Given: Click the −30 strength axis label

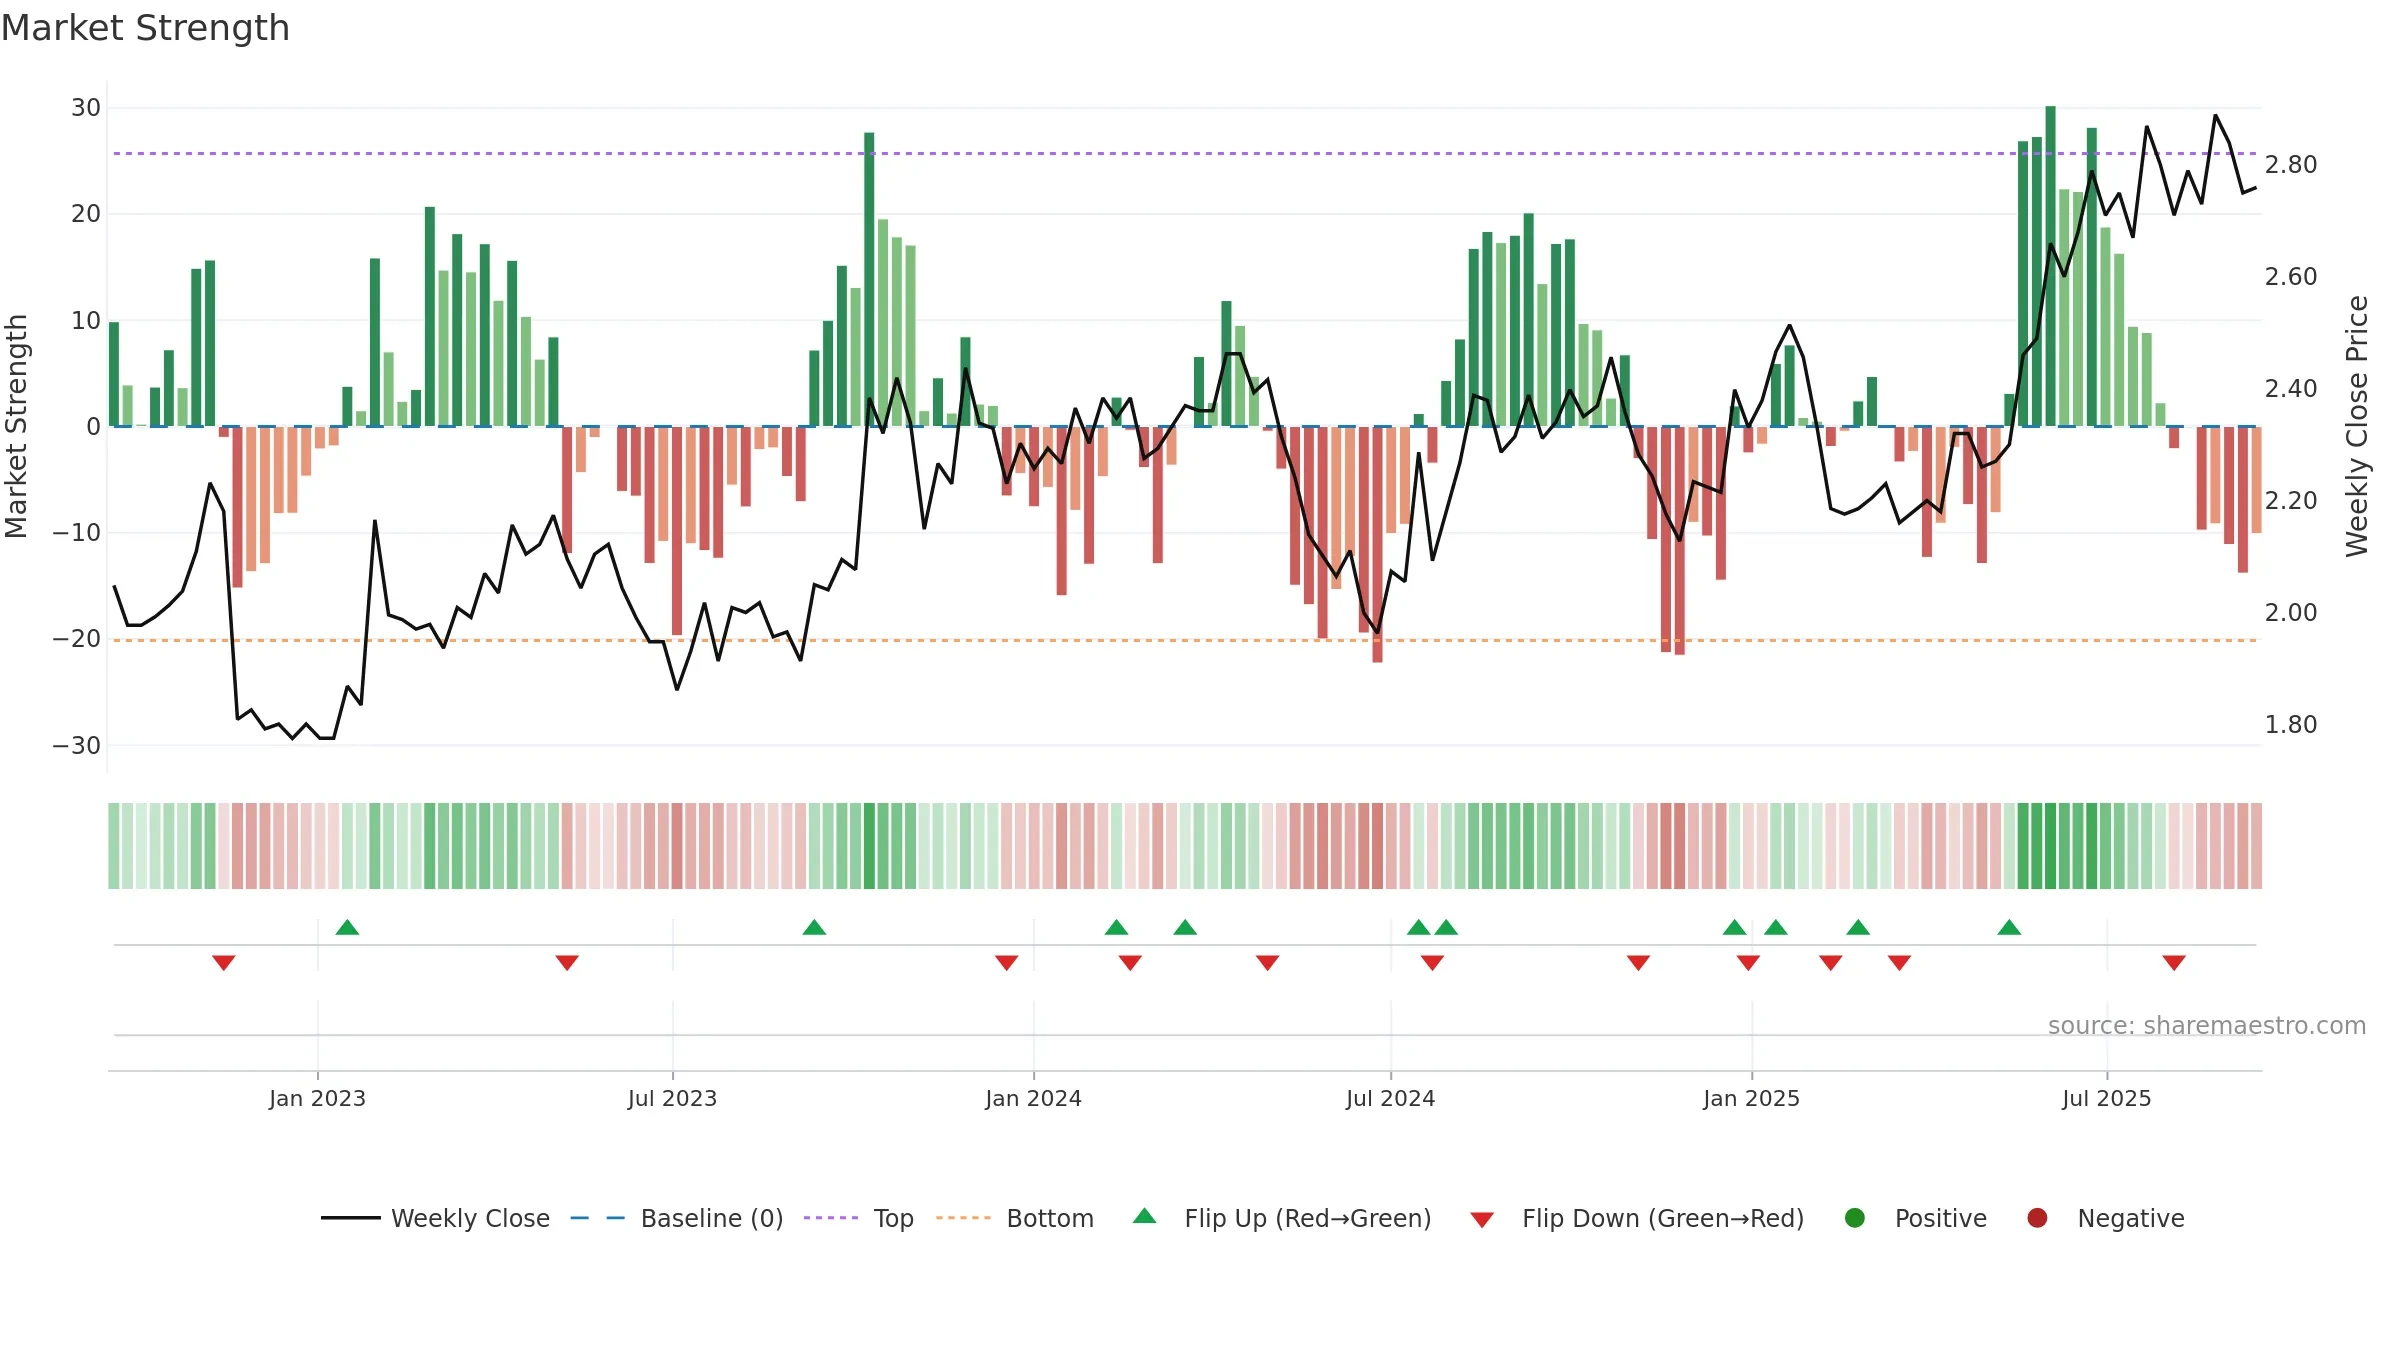Looking at the screenshot, I should click(x=77, y=746).
